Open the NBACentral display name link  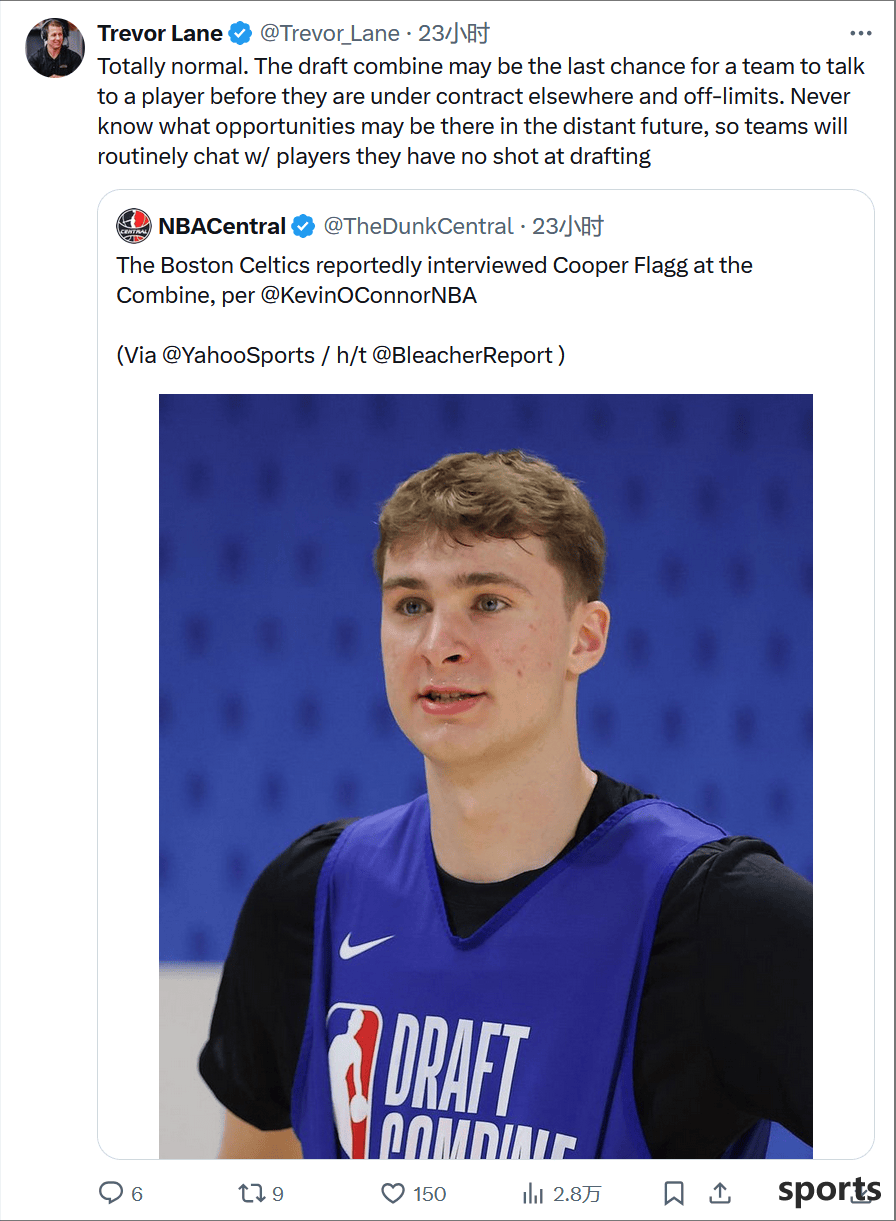222,226
